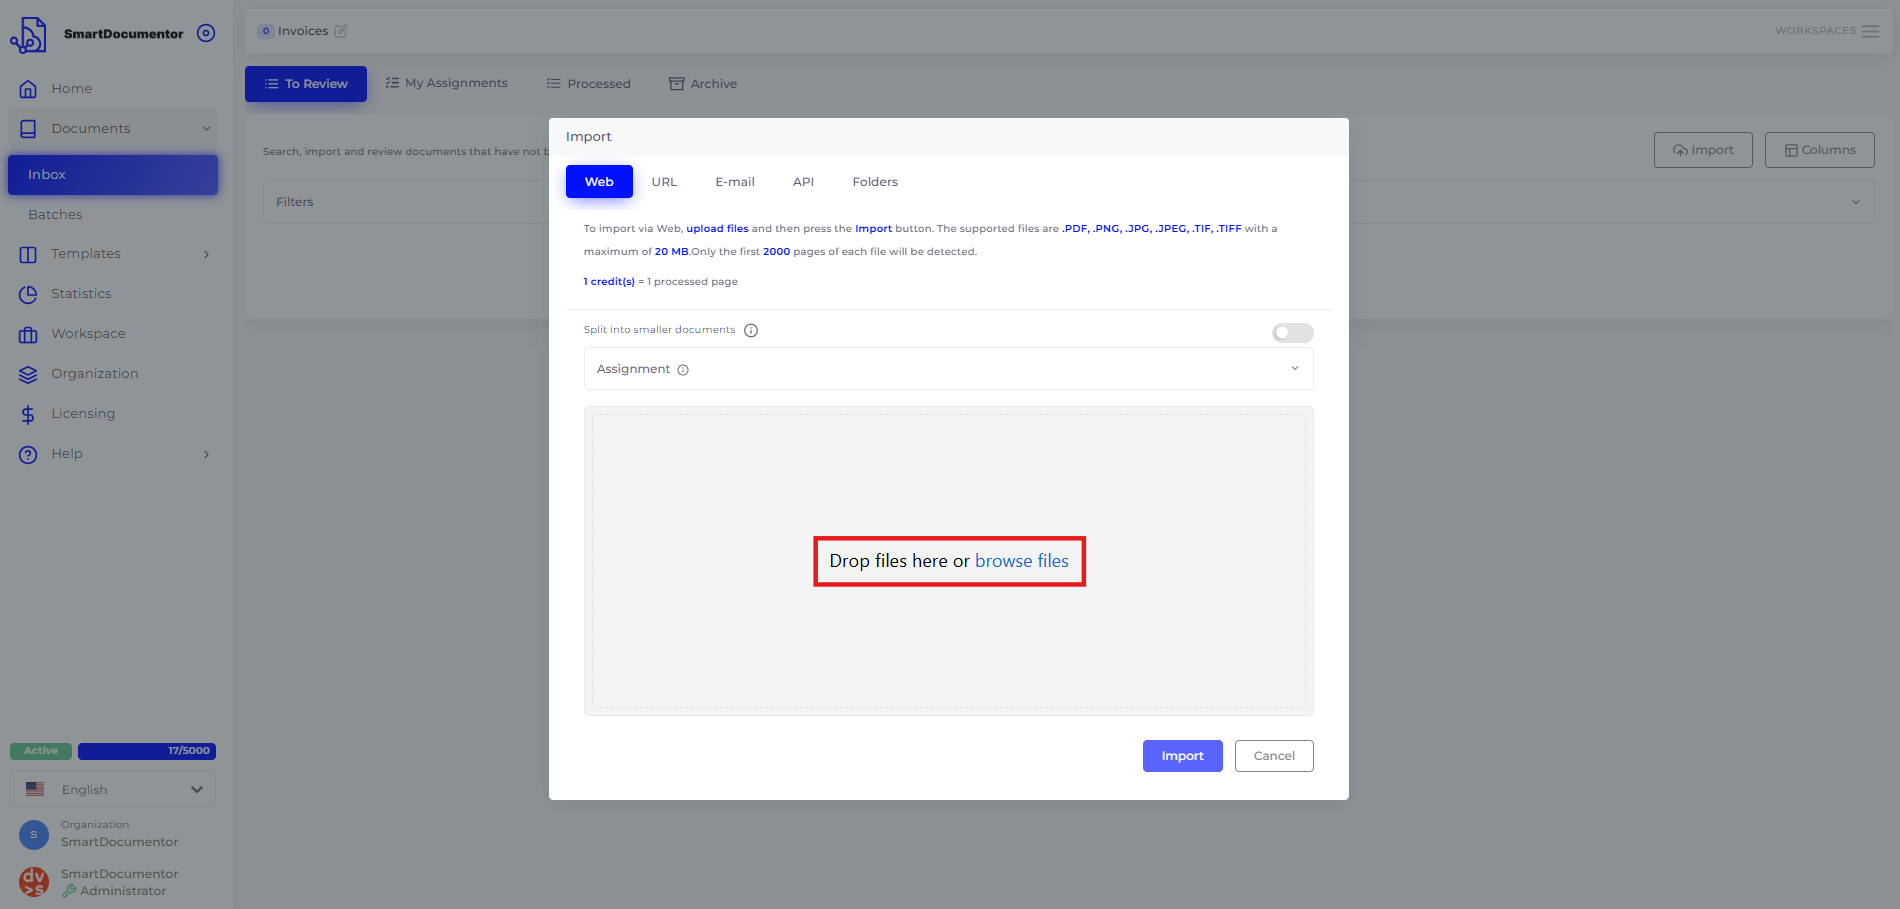Expand the Templates submenu
This screenshot has height=909, width=1900.
[x=206, y=254]
